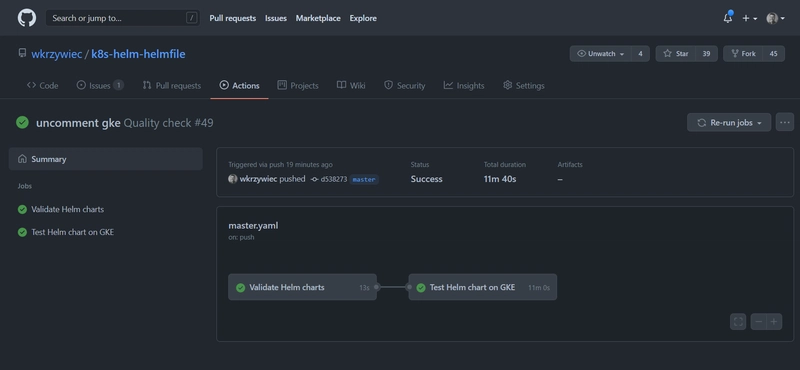800x370 pixels.
Task: Switch to the Insights tab
Action: click(464, 86)
